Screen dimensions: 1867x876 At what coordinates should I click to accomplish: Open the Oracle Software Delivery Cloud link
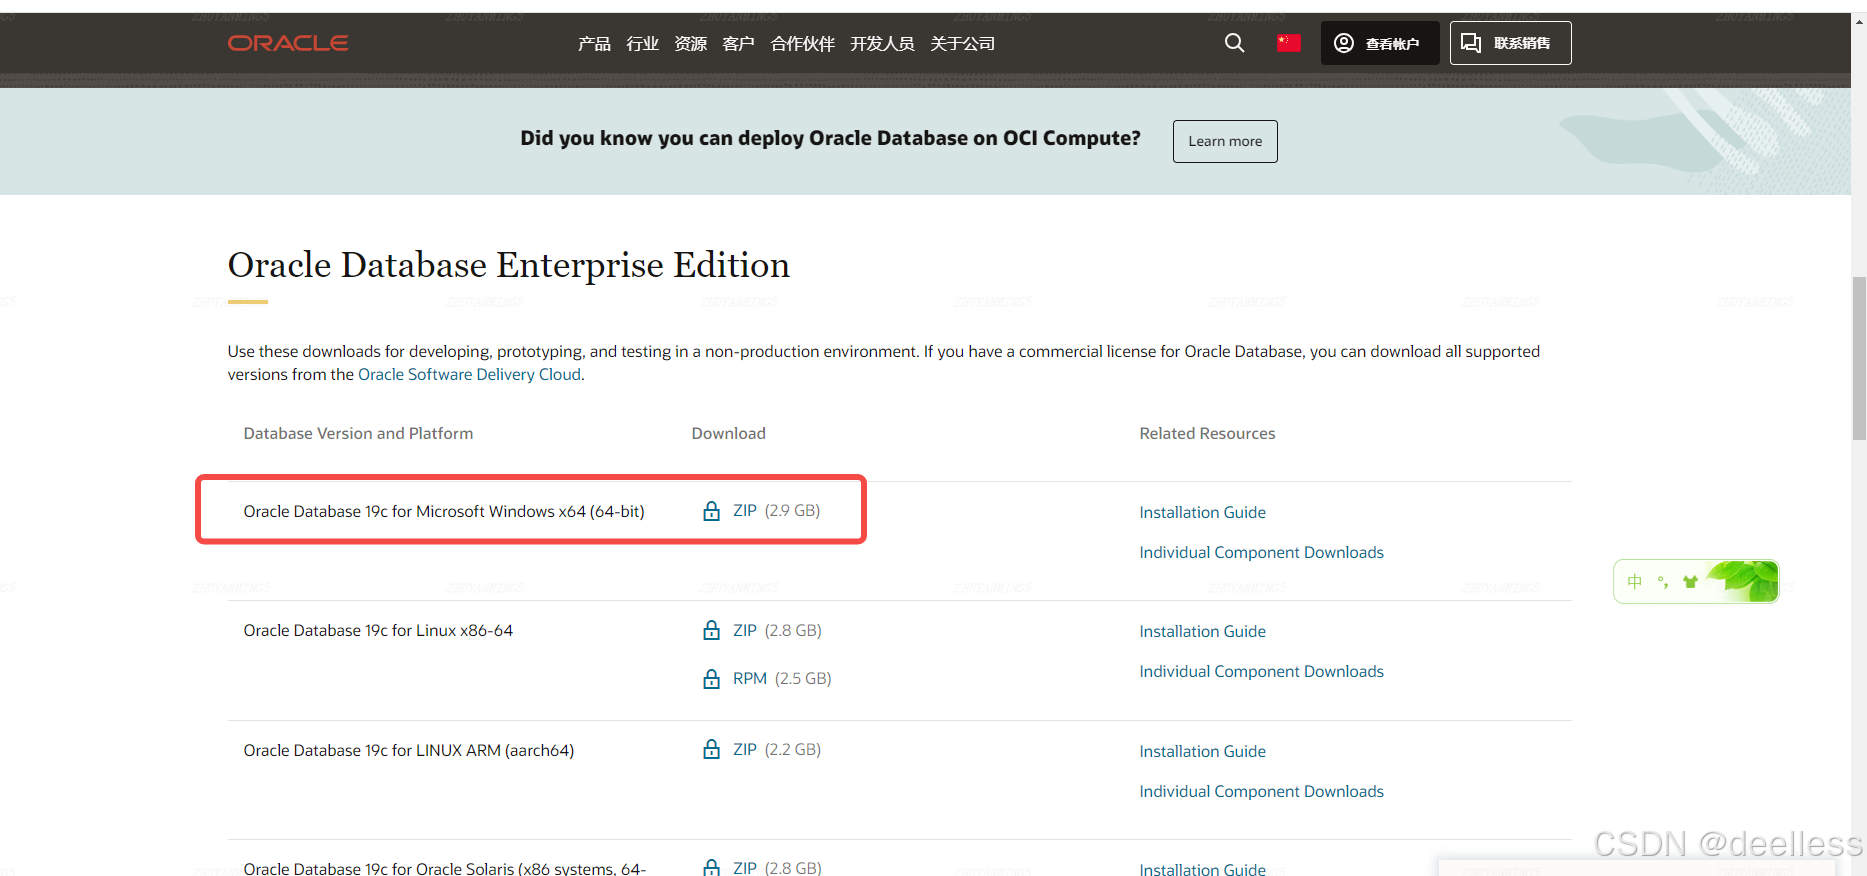(469, 374)
